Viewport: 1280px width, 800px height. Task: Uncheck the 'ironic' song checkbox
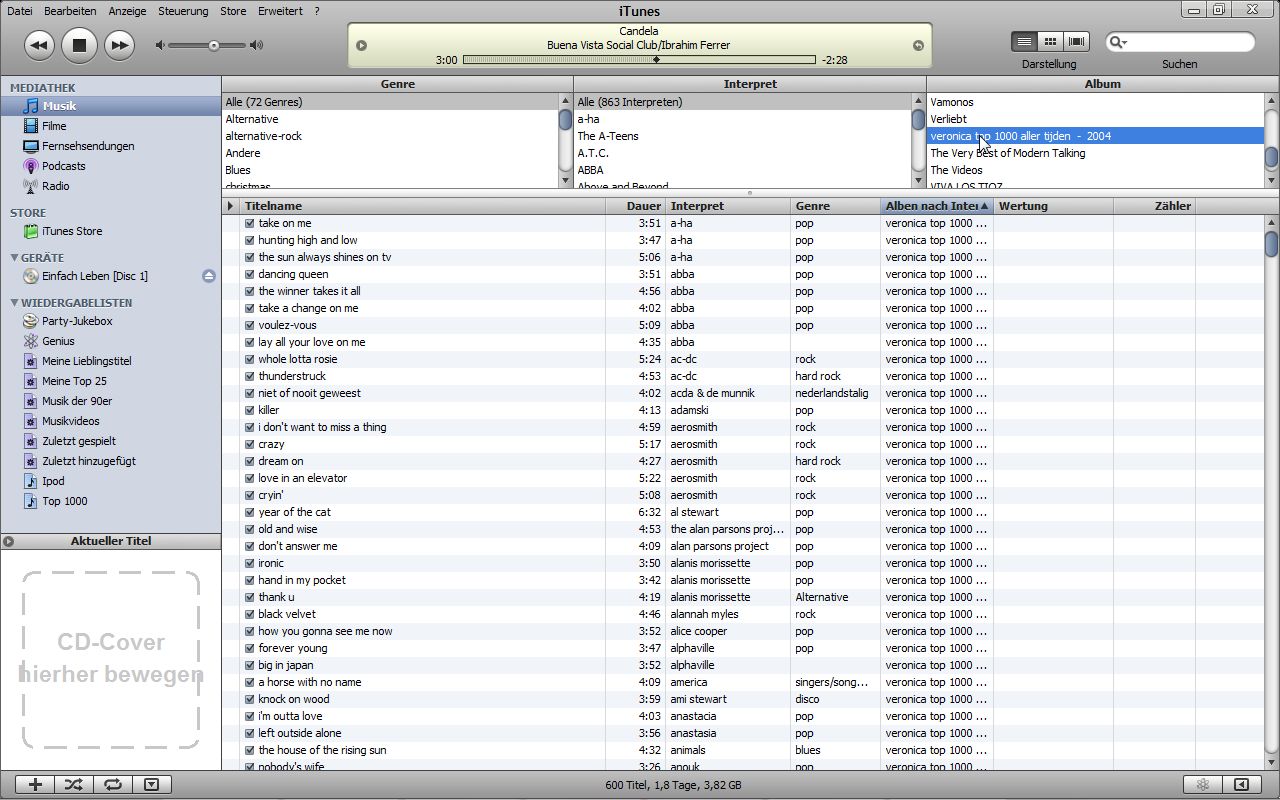click(249, 563)
